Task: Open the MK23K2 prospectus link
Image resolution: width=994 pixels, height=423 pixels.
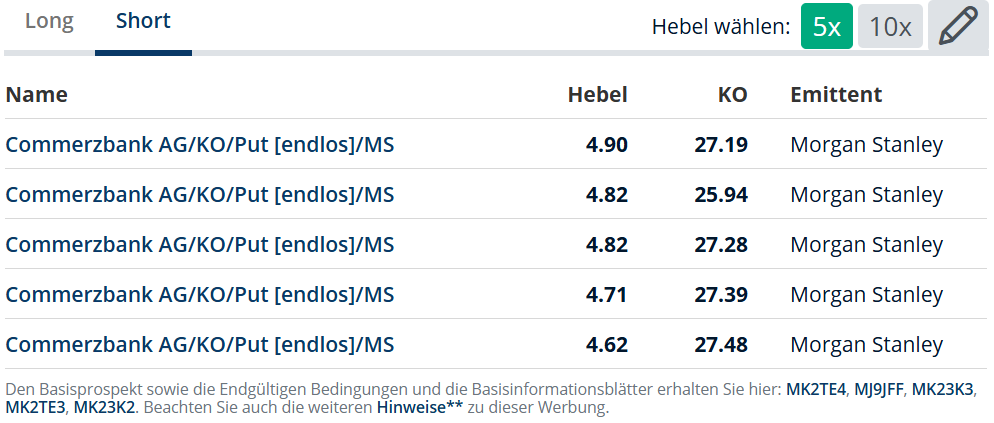Action: click(x=105, y=407)
